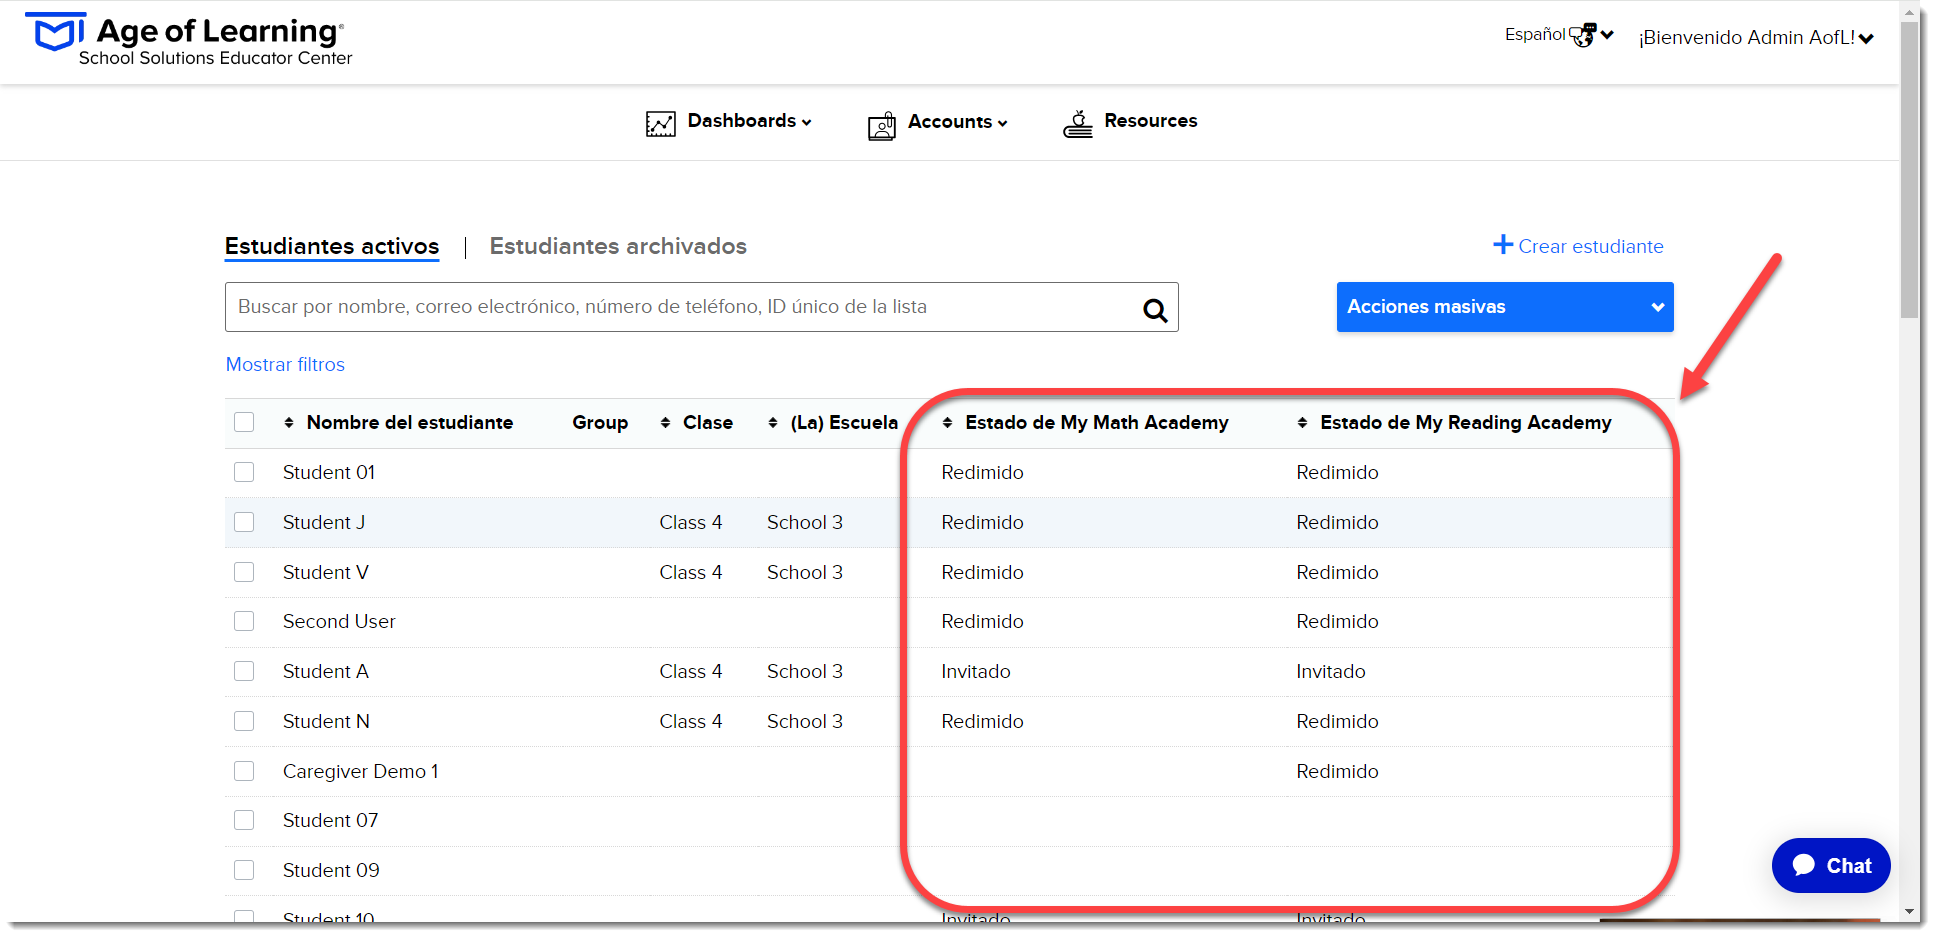Click the language globe icon
1935x937 pixels.
pos(1583,35)
